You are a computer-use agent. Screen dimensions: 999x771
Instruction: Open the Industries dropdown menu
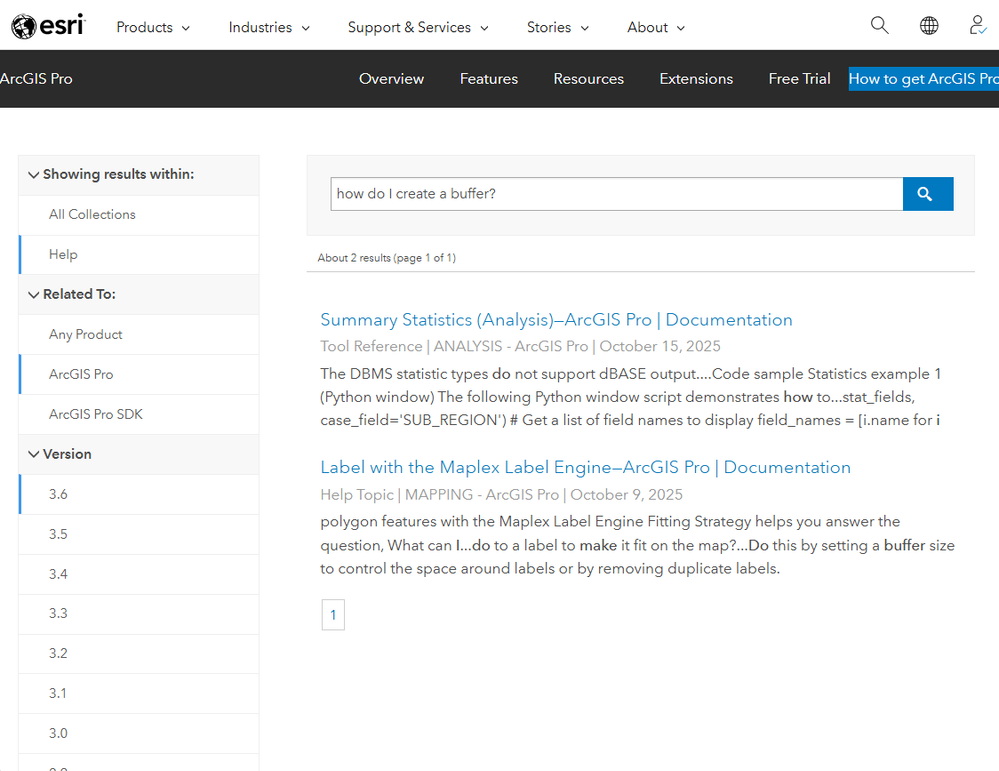tap(269, 27)
